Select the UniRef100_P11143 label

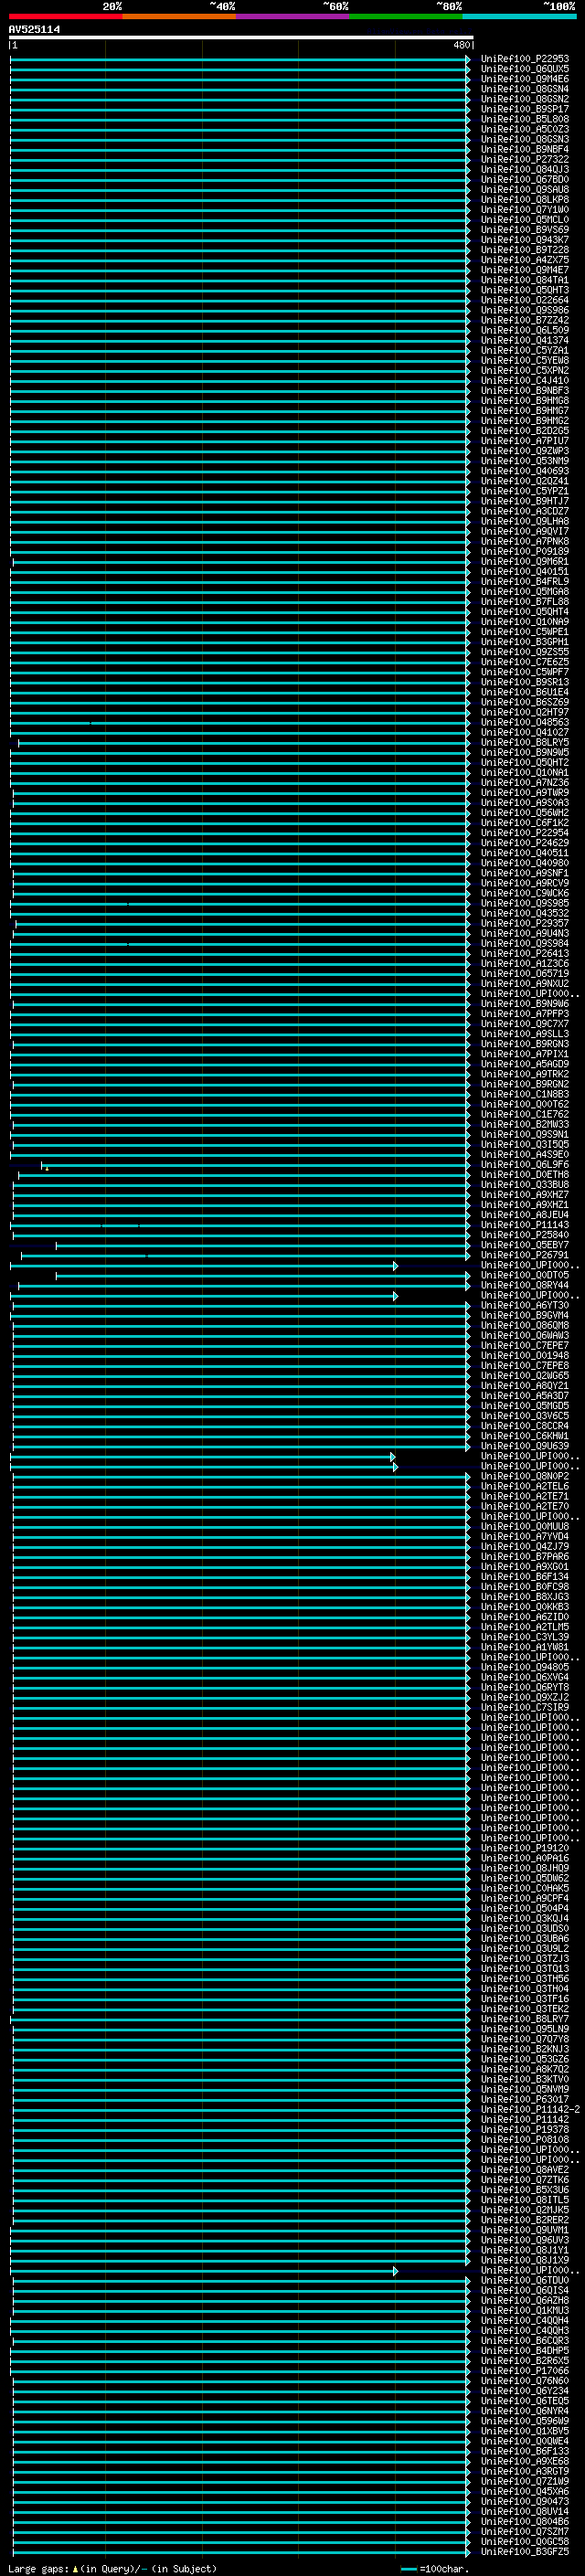(524, 1225)
